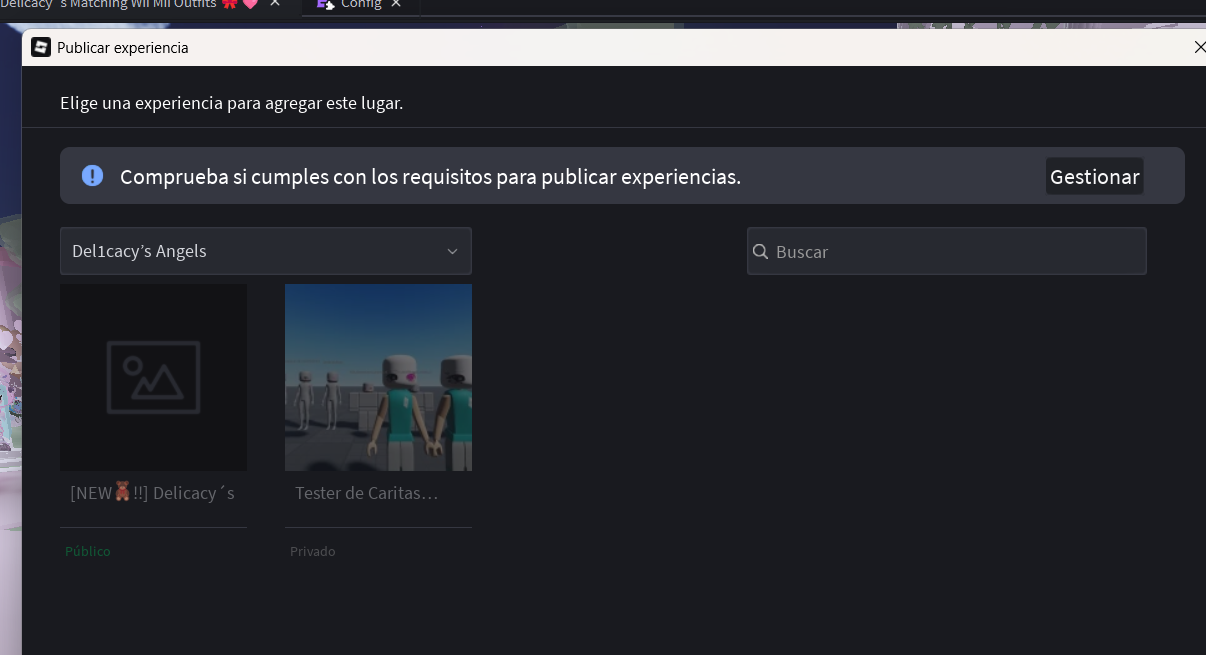Click the Buscar search field
This screenshot has width=1206, height=655.
tap(947, 251)
